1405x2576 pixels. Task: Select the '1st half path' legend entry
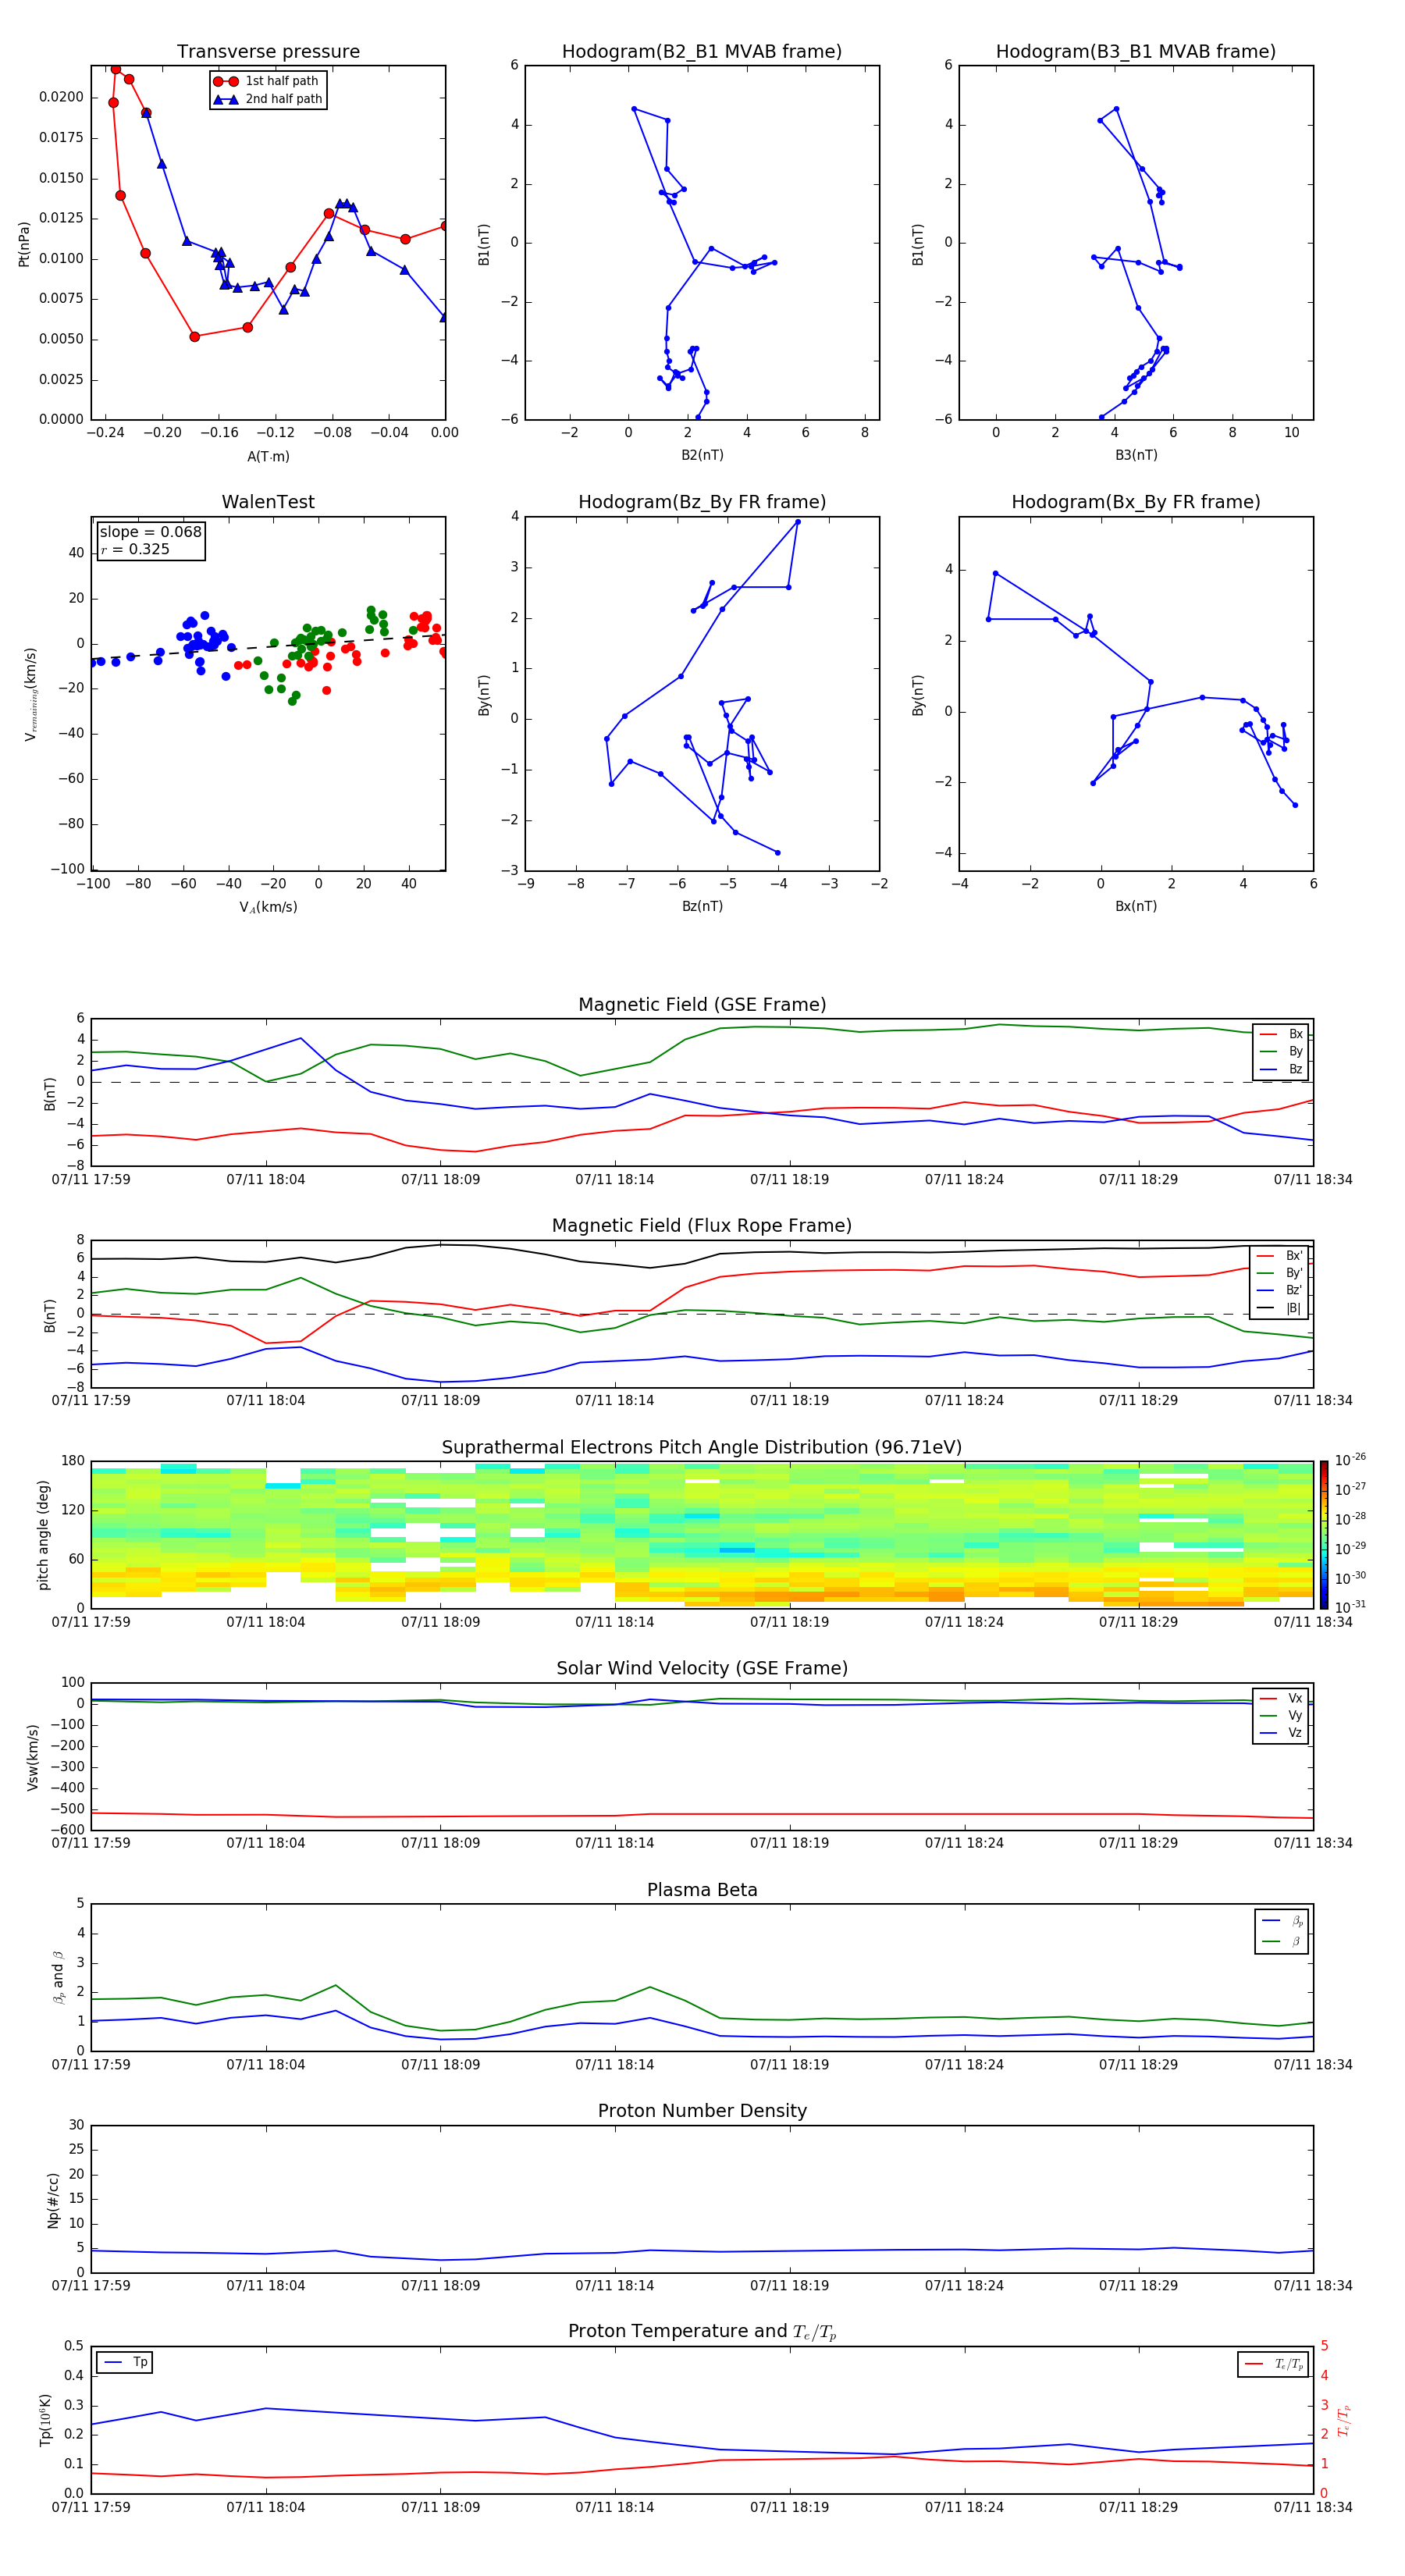pos(267,81)
